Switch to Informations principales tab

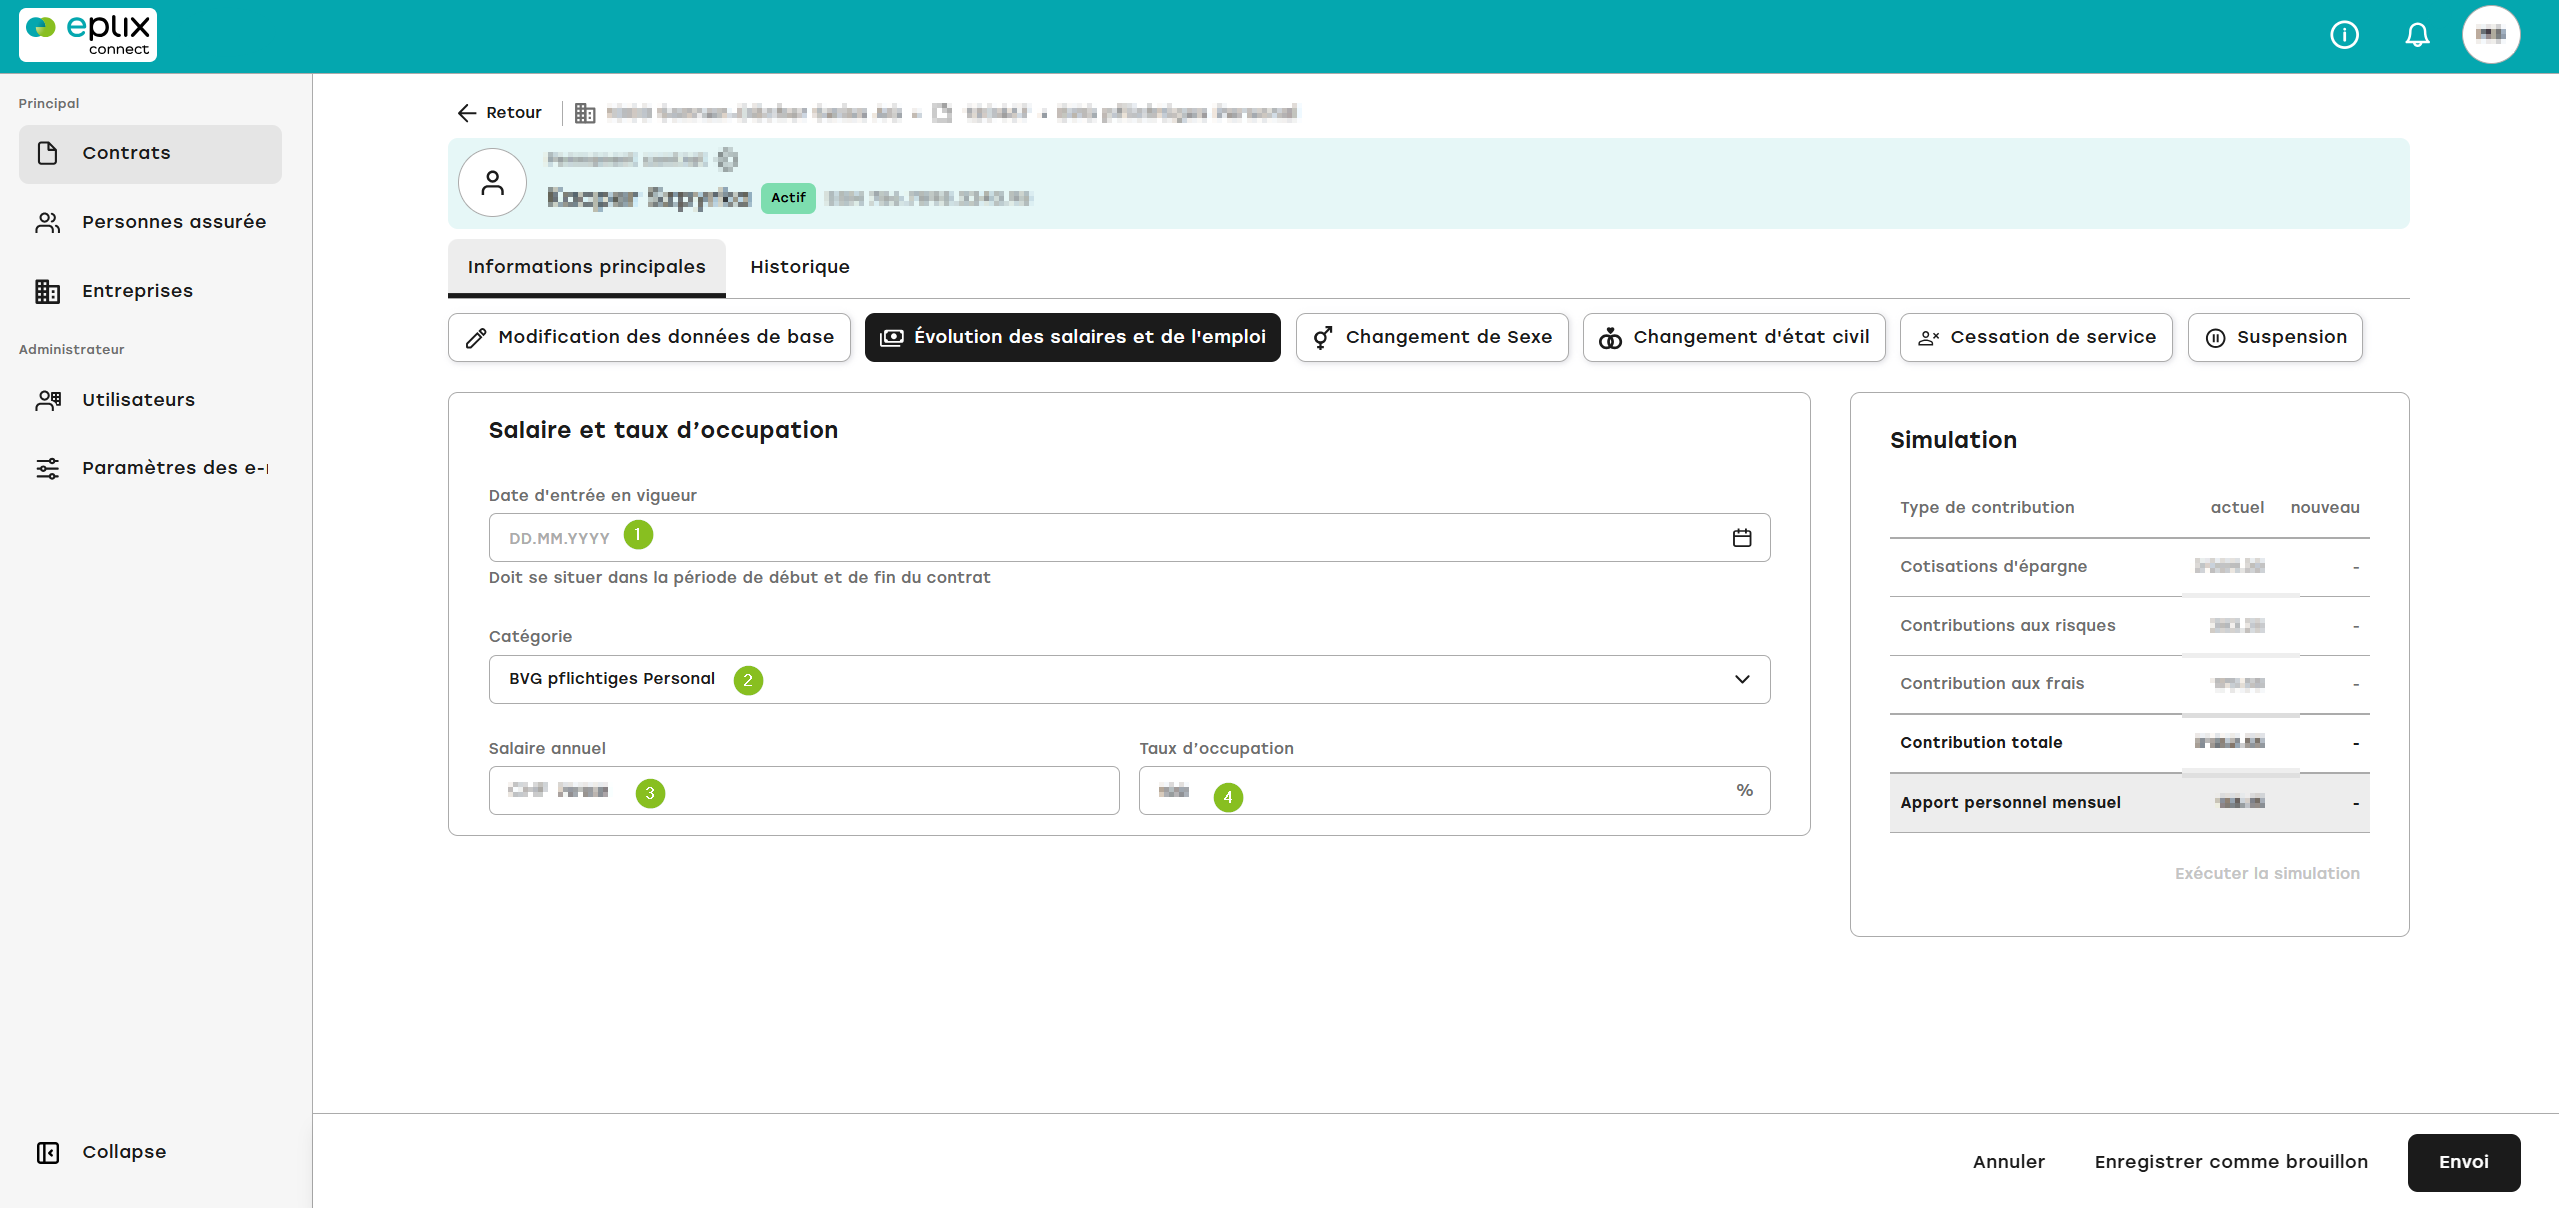(586, 267)
